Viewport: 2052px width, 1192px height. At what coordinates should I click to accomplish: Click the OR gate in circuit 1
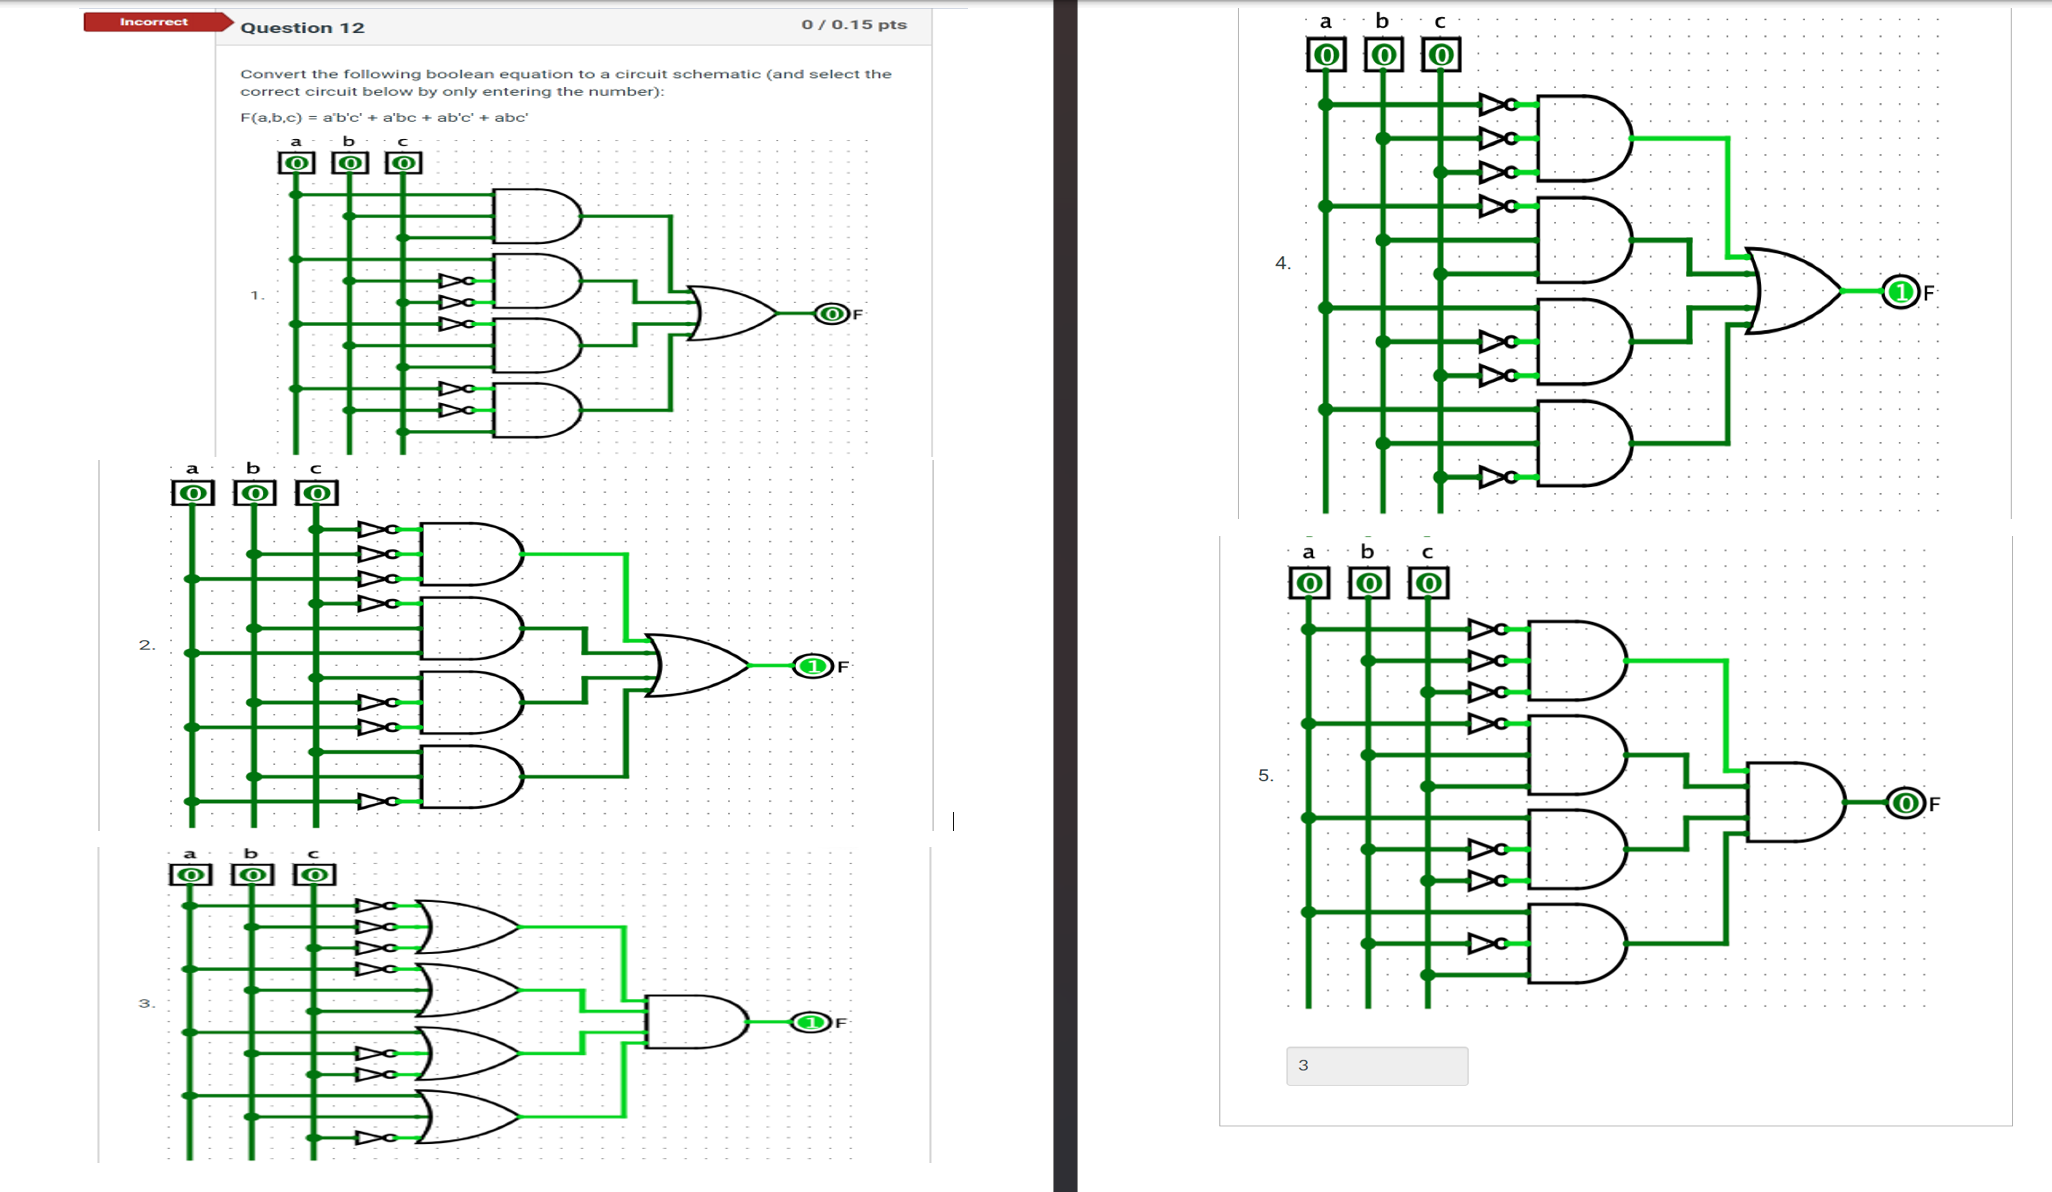(x=733, y=313)
